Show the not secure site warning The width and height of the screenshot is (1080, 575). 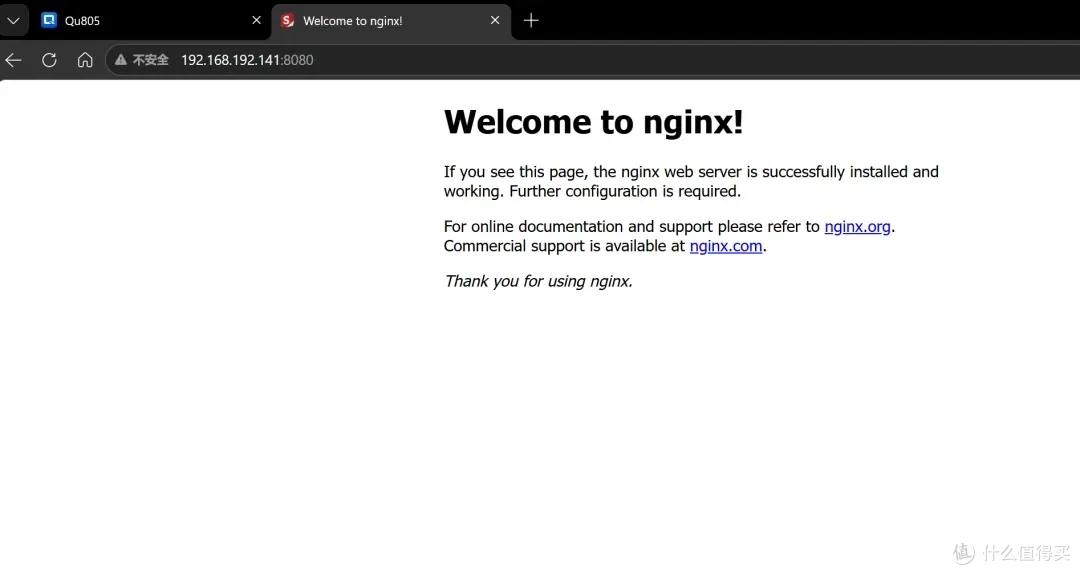coord(141,60)
